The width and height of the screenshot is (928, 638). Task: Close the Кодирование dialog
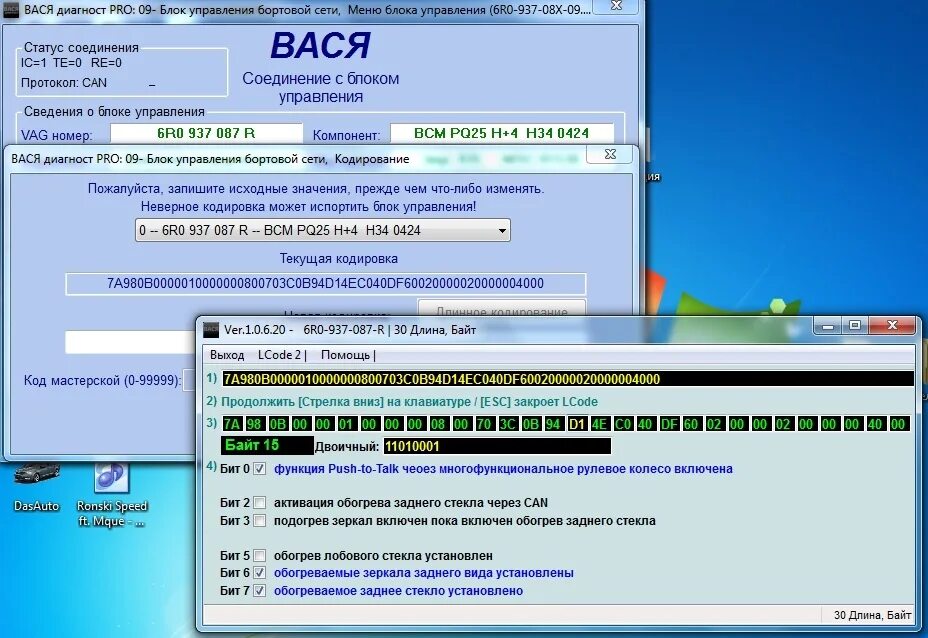pos(610,154)
